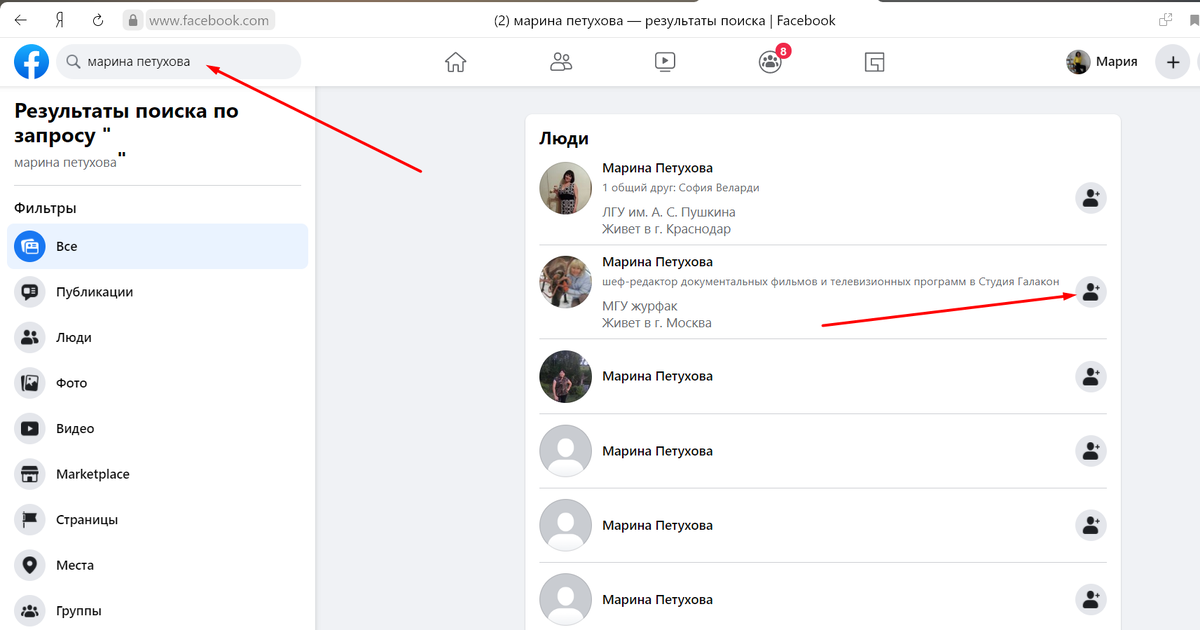Image resolution: width=1200 pixels, height=630 pixels.
Task: Open name link Марина Петухова with ЛГУ им. Пушкина
Action: [657, 168]
